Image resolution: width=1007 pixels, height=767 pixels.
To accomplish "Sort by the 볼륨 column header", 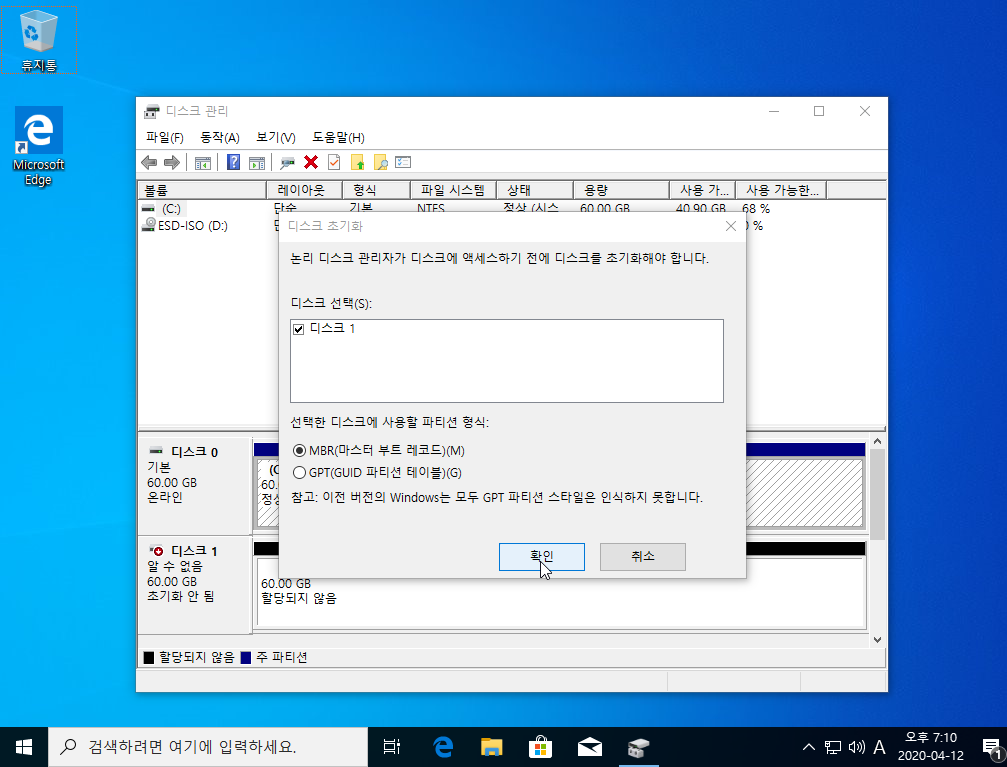I will point(202,190).
